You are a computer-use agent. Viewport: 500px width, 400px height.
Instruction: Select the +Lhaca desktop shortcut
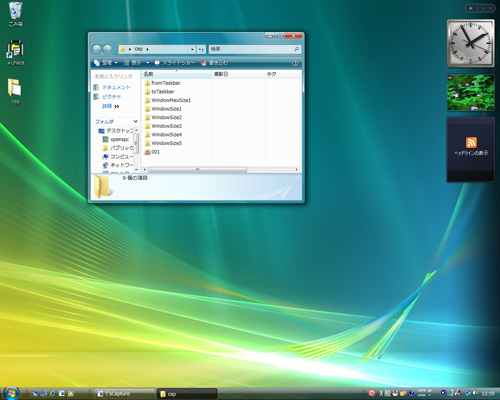pyautogui.click(x=15, y=53)
